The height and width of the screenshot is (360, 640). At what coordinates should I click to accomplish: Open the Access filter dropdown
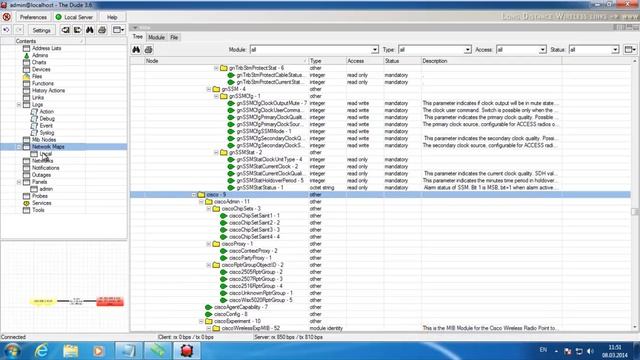[542, 50]
